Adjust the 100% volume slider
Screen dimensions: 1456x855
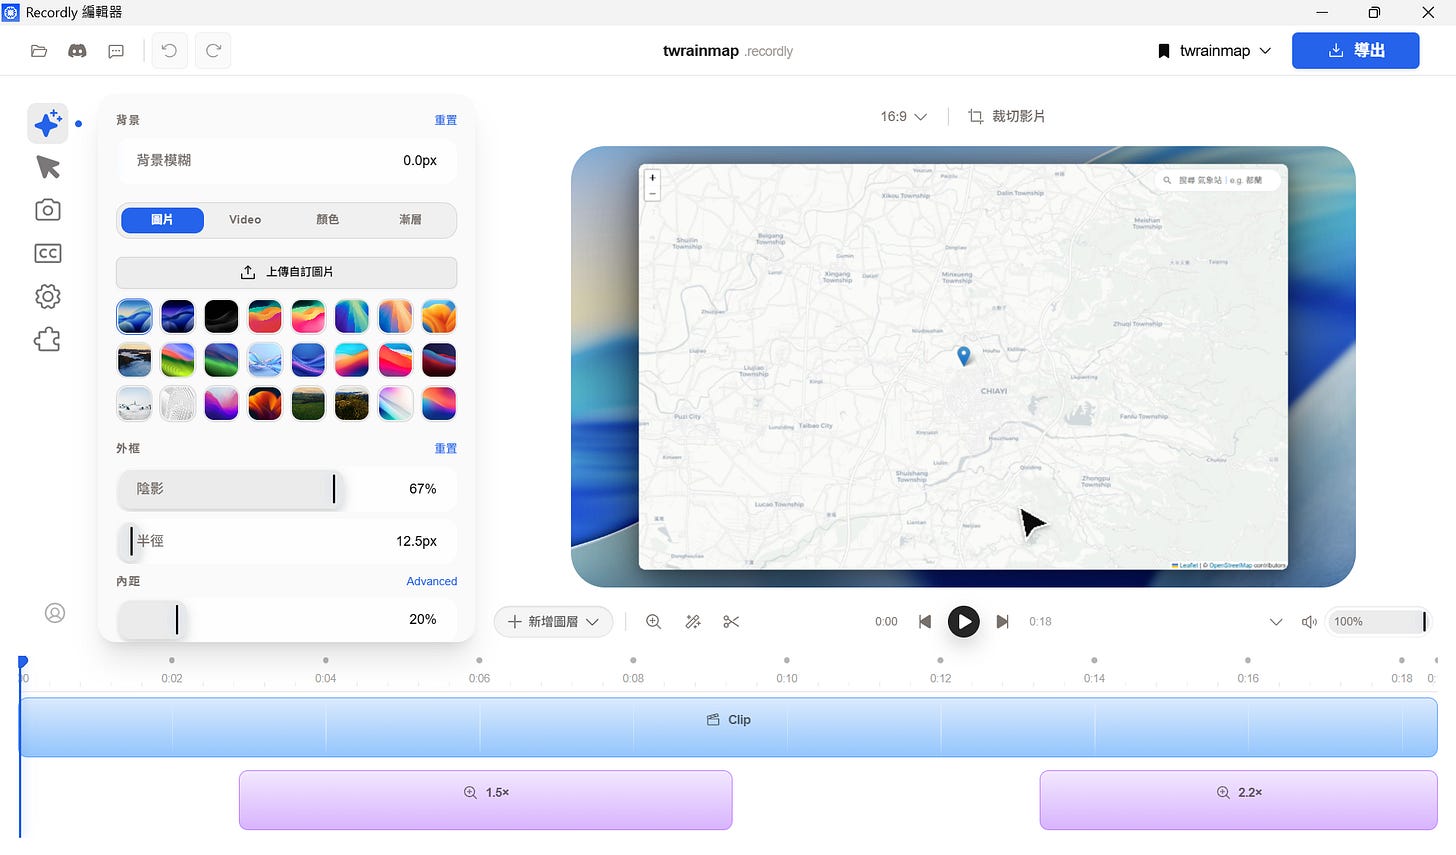[1378, 622]
